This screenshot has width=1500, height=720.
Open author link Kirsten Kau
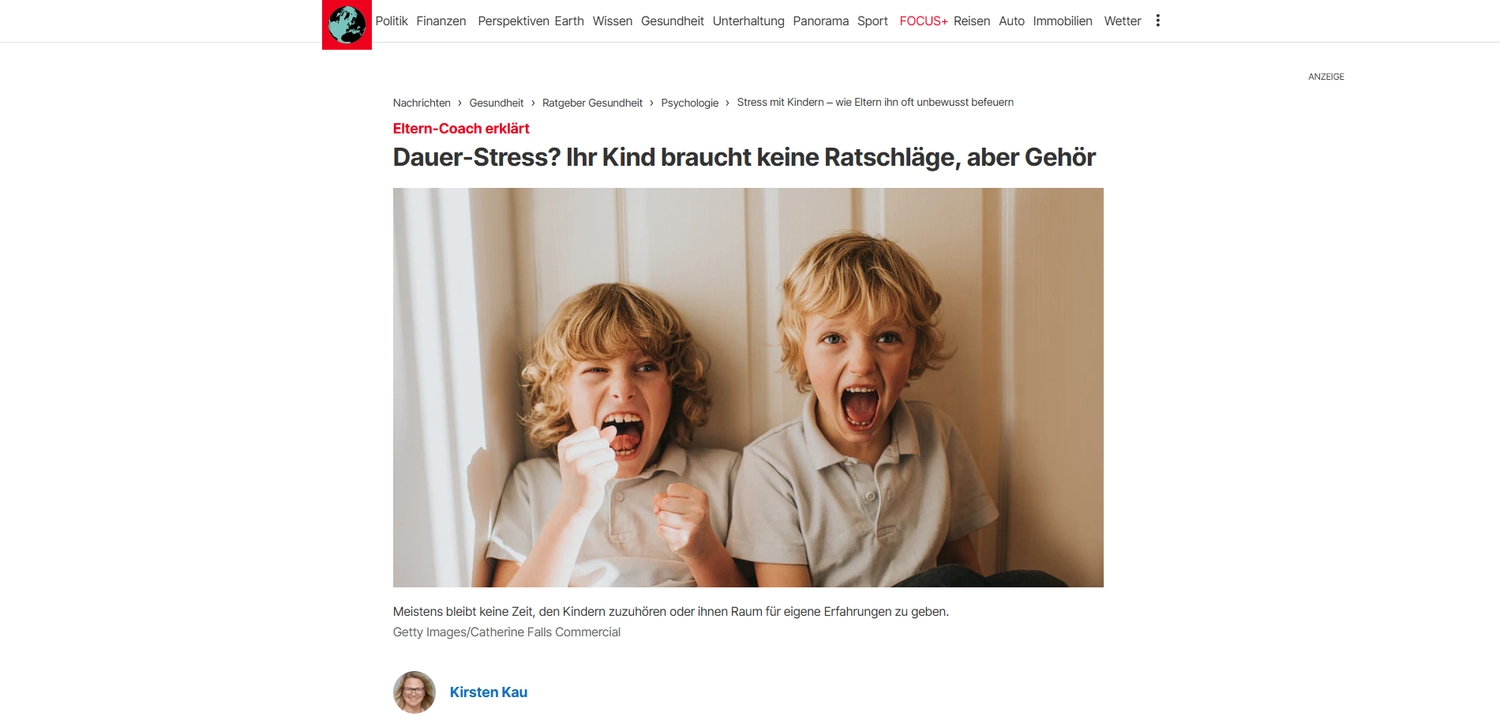click(488, 692)
